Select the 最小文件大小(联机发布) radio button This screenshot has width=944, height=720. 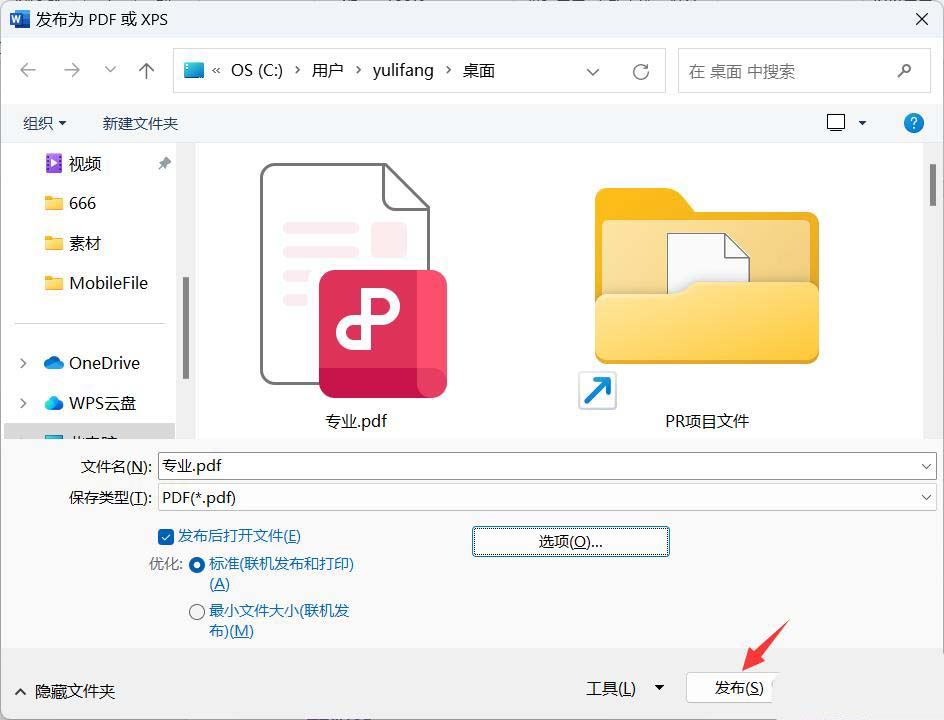pos(196,612)
